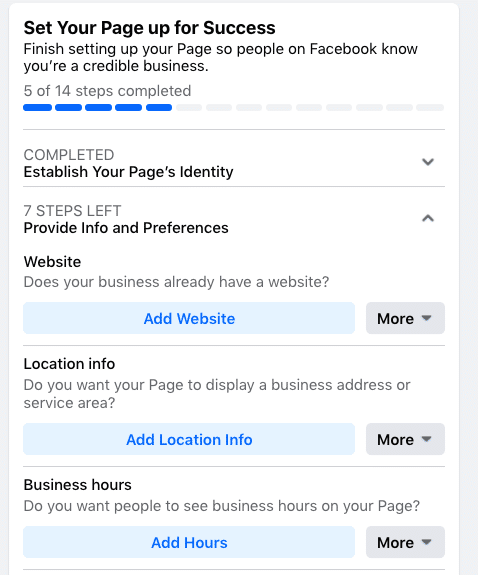The width and height of the screenshot is (478, 575).
Task: Click the Location info step heading
Action: [69, 364]
